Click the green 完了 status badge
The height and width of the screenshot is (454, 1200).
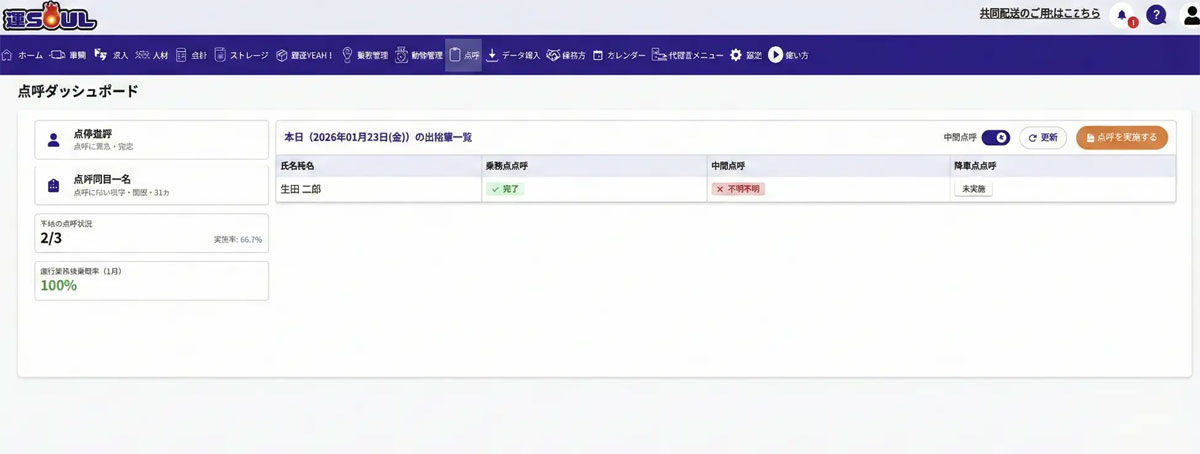(505, 188)
